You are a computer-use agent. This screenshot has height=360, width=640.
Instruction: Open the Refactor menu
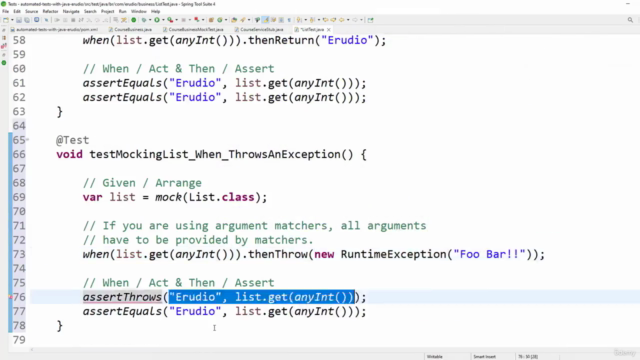tap(50, 11)
